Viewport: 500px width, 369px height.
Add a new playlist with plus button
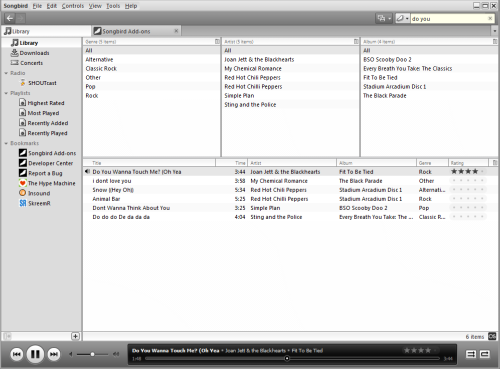[75, 336]
